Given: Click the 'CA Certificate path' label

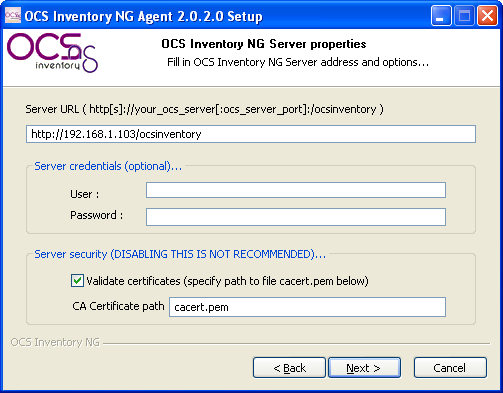Looking at the screenshot, I should click(118, 306).
